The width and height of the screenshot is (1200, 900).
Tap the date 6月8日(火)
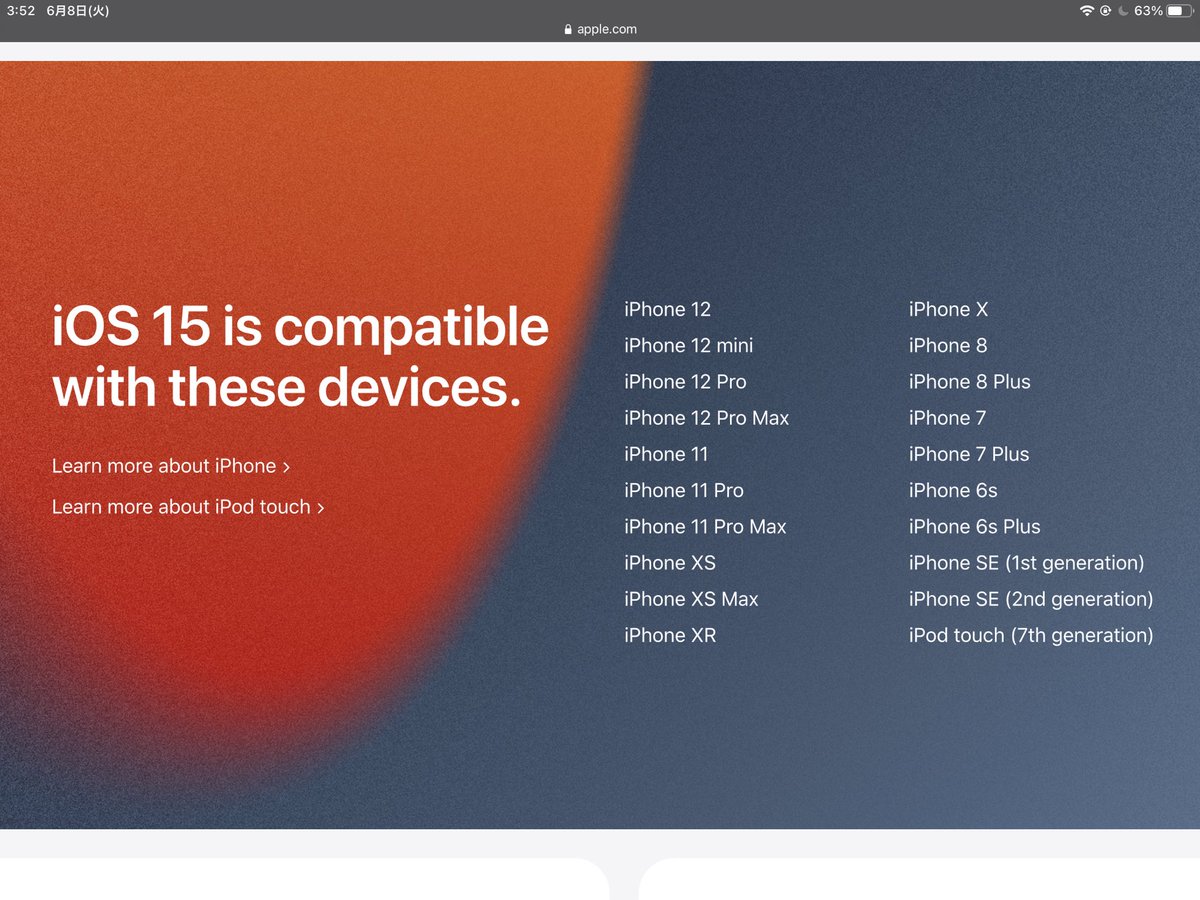point(78,11)
